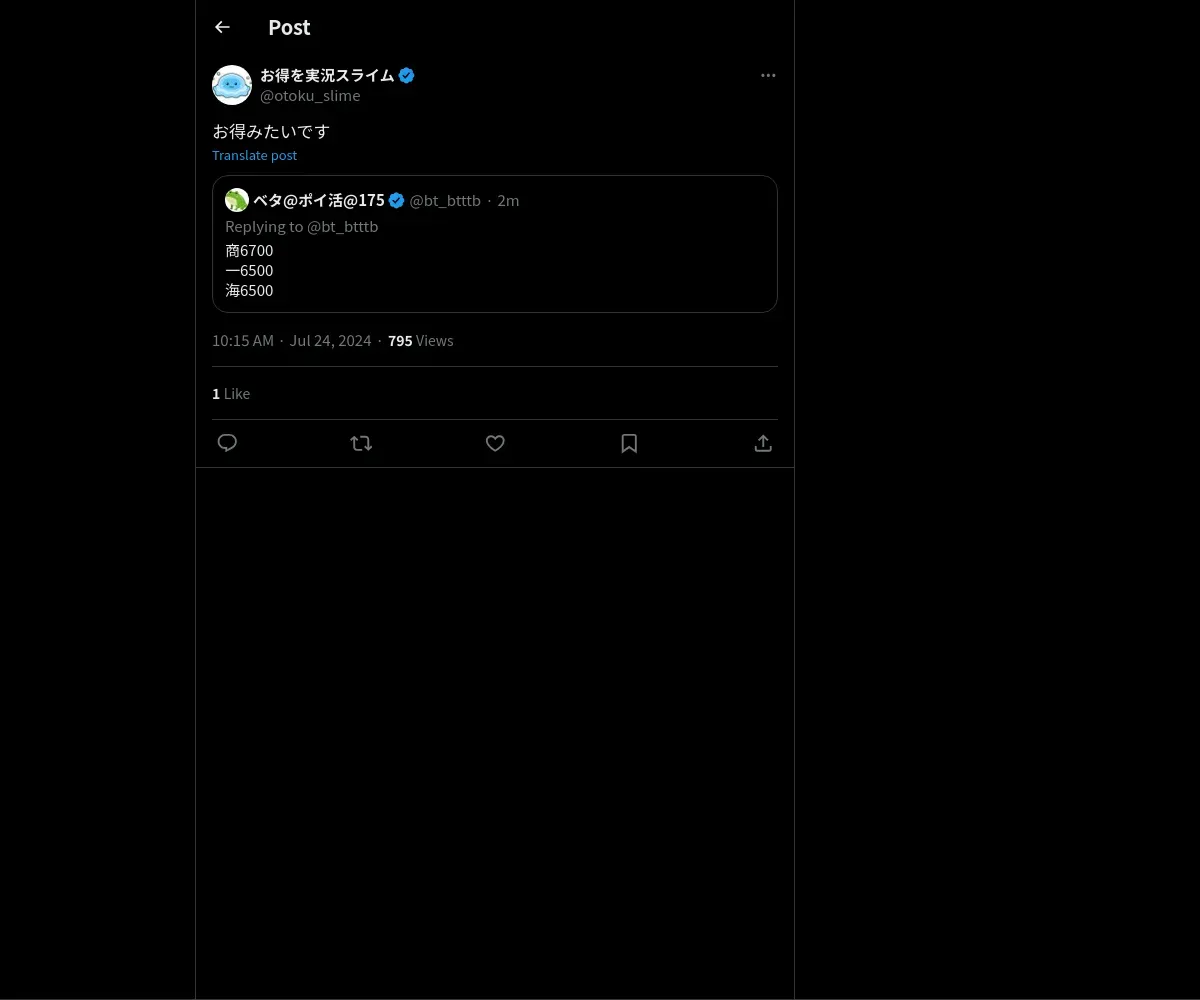The height and width of the screenshot is (1000, 1200).
Task: Click verified badge next to お得を実況スライム
Action: [407, 75]
